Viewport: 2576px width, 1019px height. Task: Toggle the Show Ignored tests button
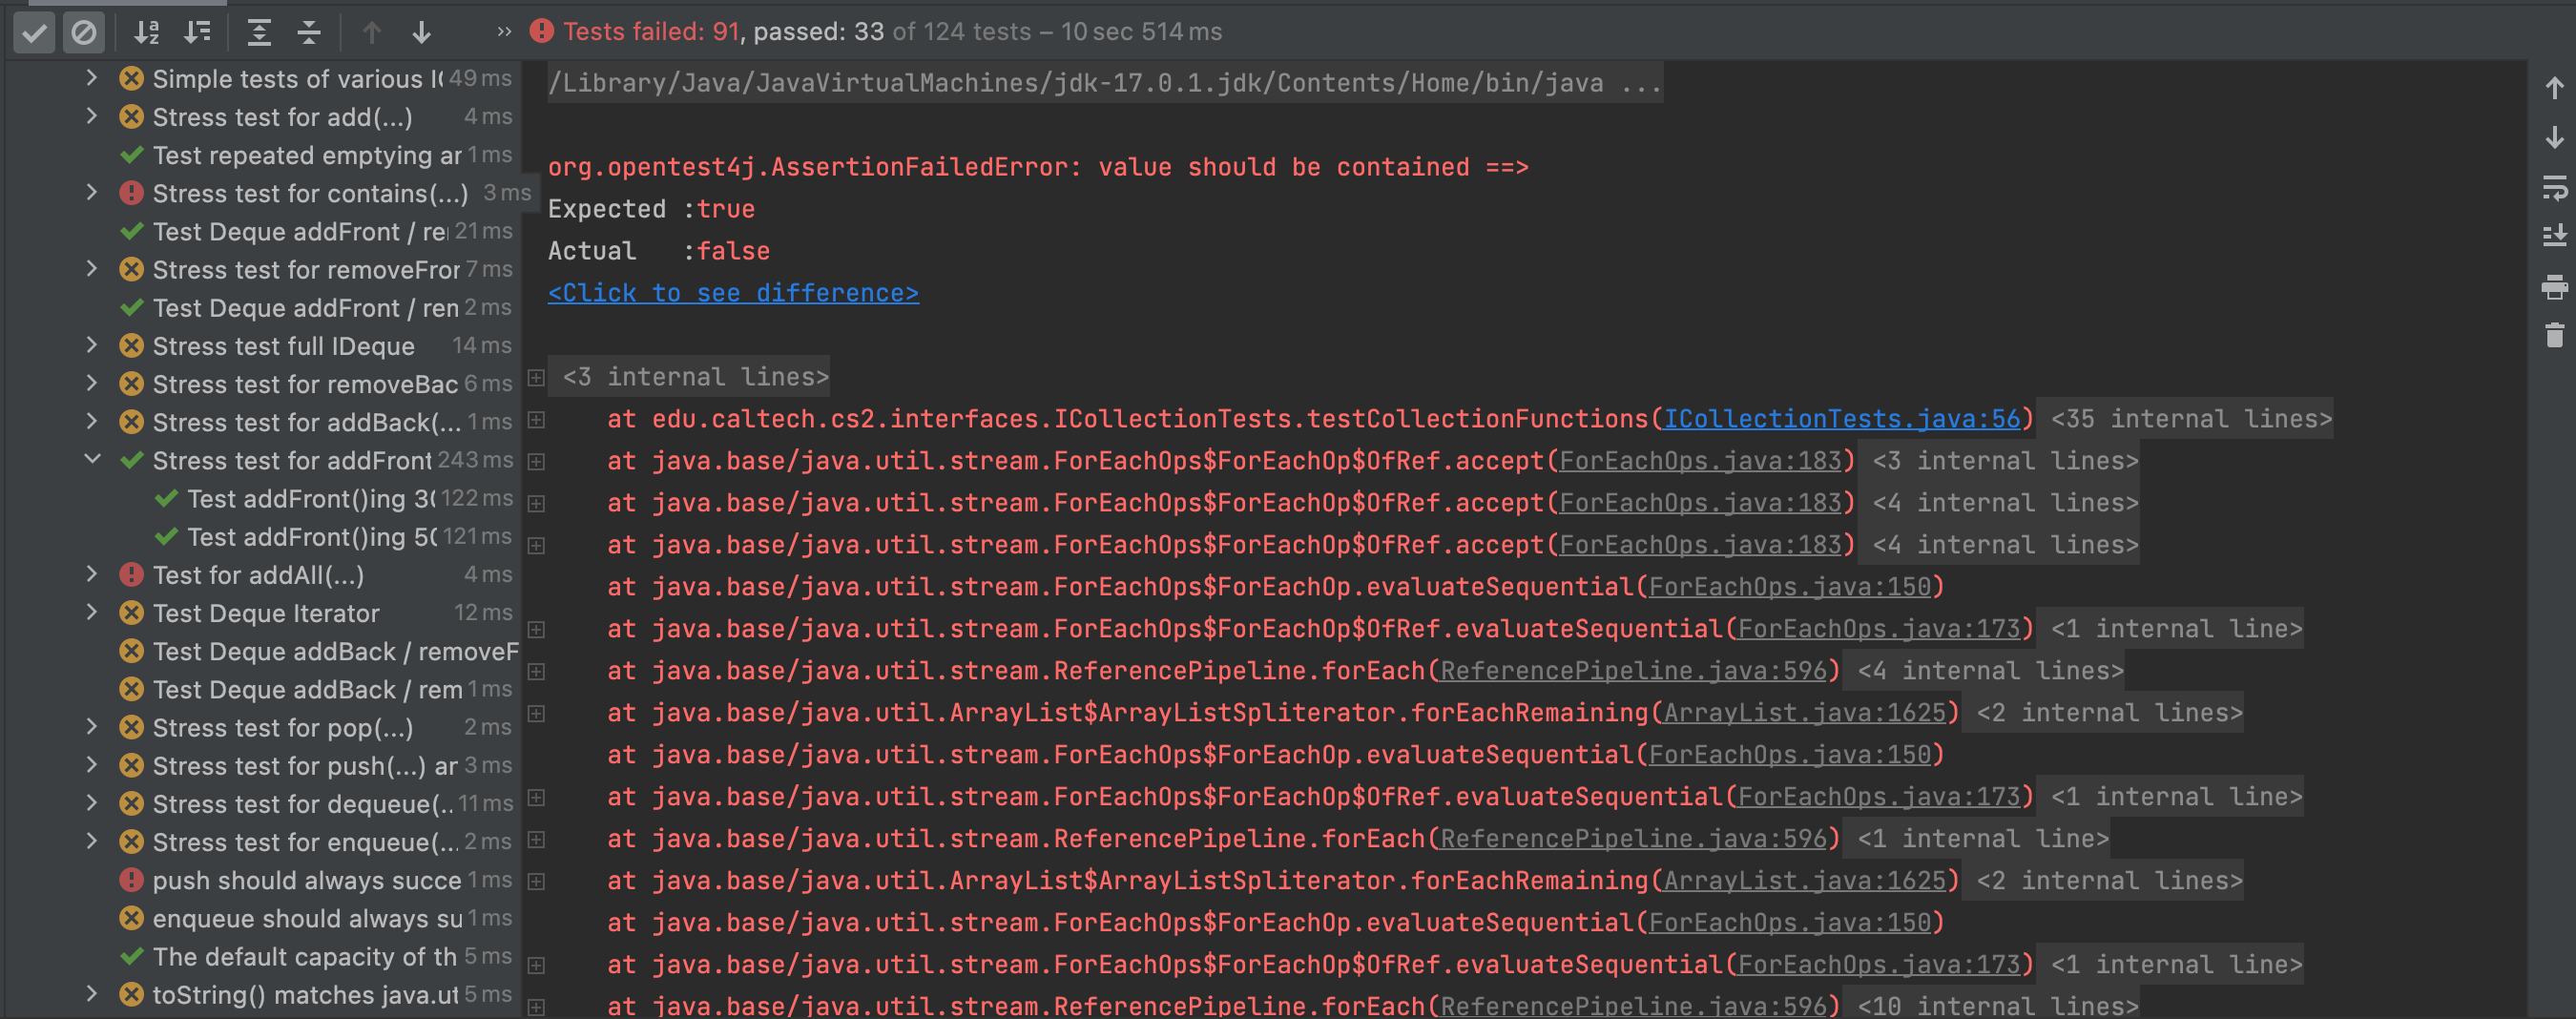(84, 33)
